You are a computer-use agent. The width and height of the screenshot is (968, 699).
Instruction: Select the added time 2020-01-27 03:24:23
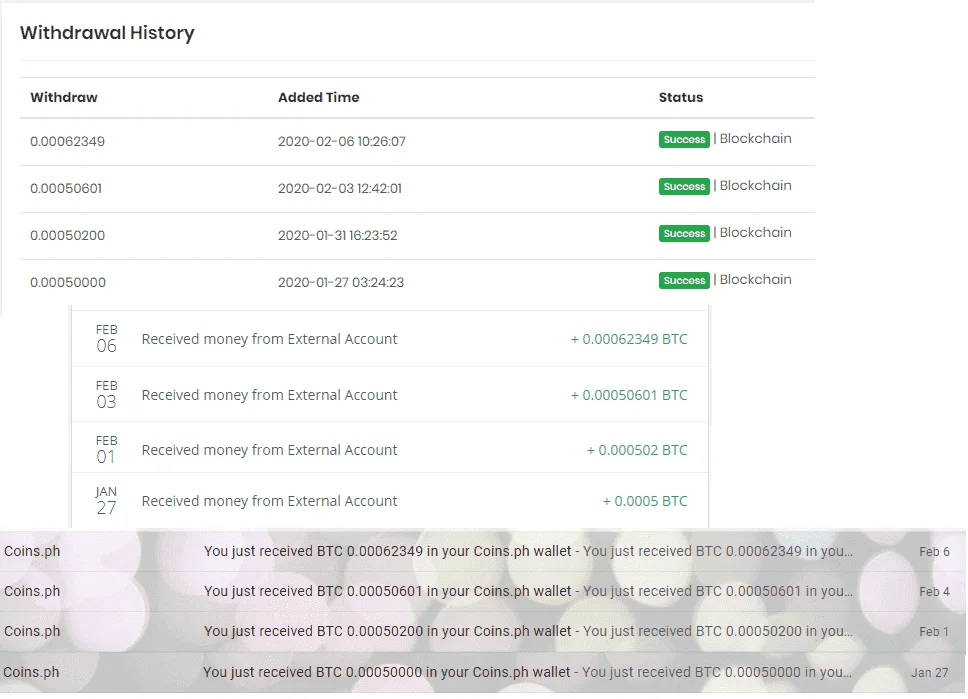coord(341,282)
